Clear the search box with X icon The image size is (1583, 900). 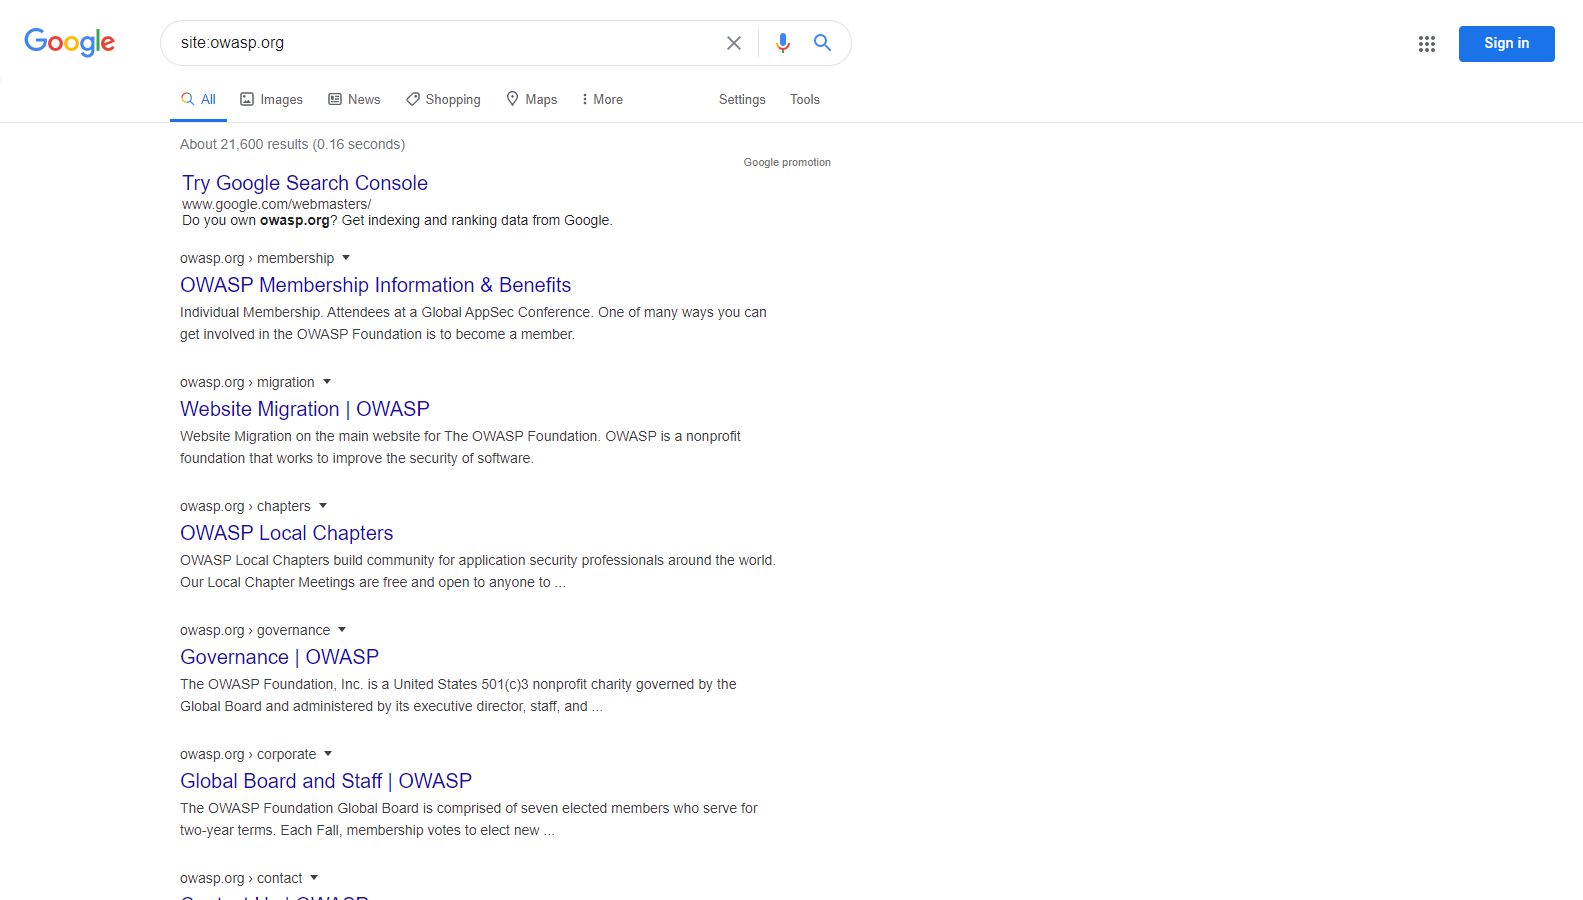coord(733,43)
